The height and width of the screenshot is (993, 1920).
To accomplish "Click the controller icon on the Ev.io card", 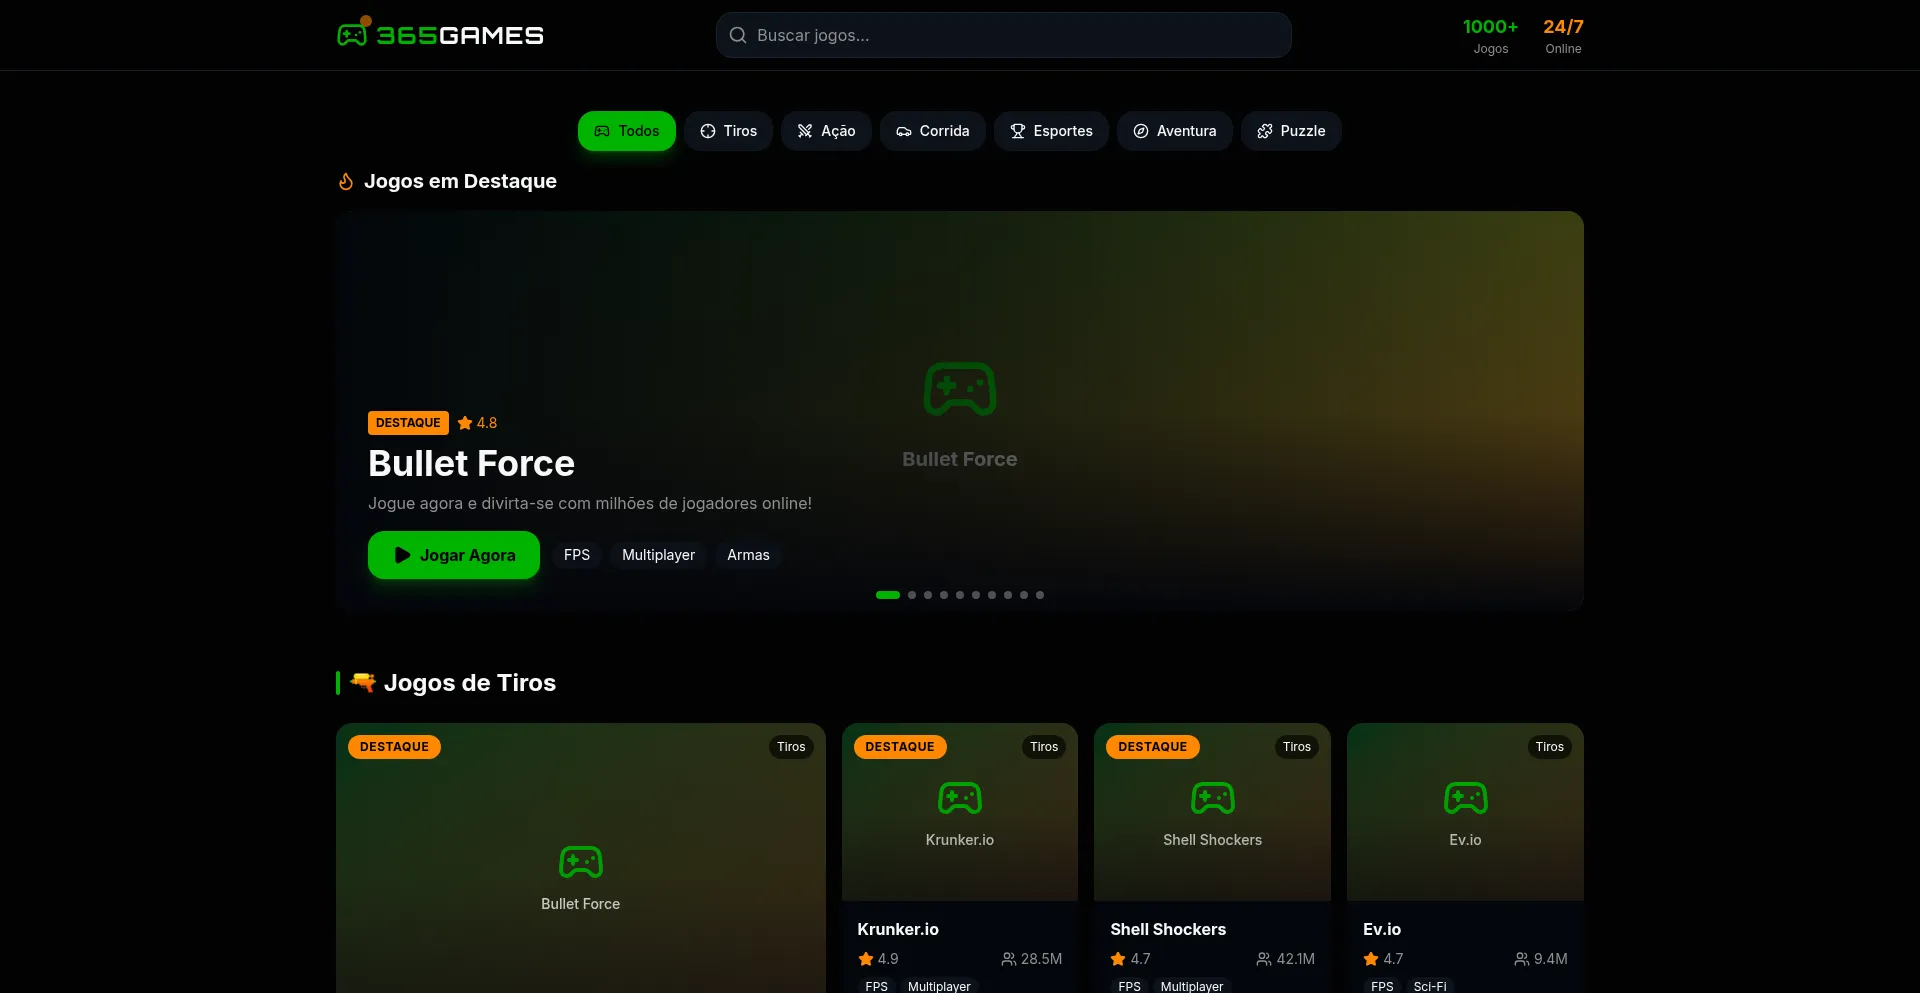I will point(1466,798).
